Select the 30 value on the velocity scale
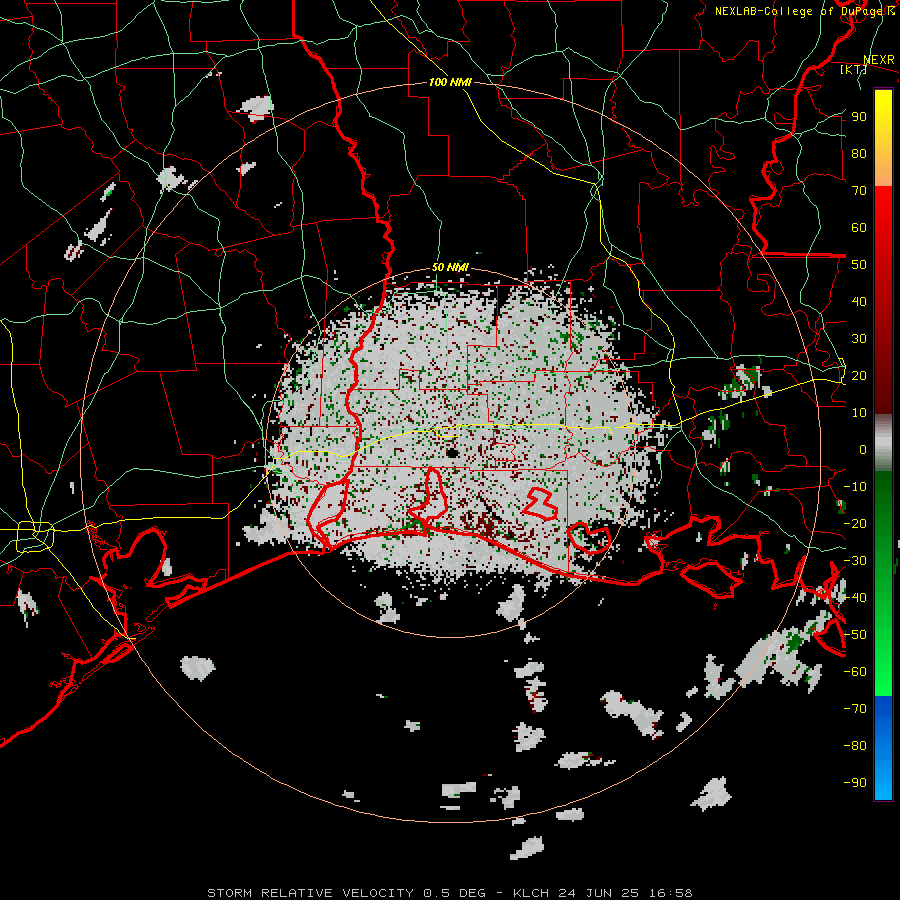 (859, 339)
